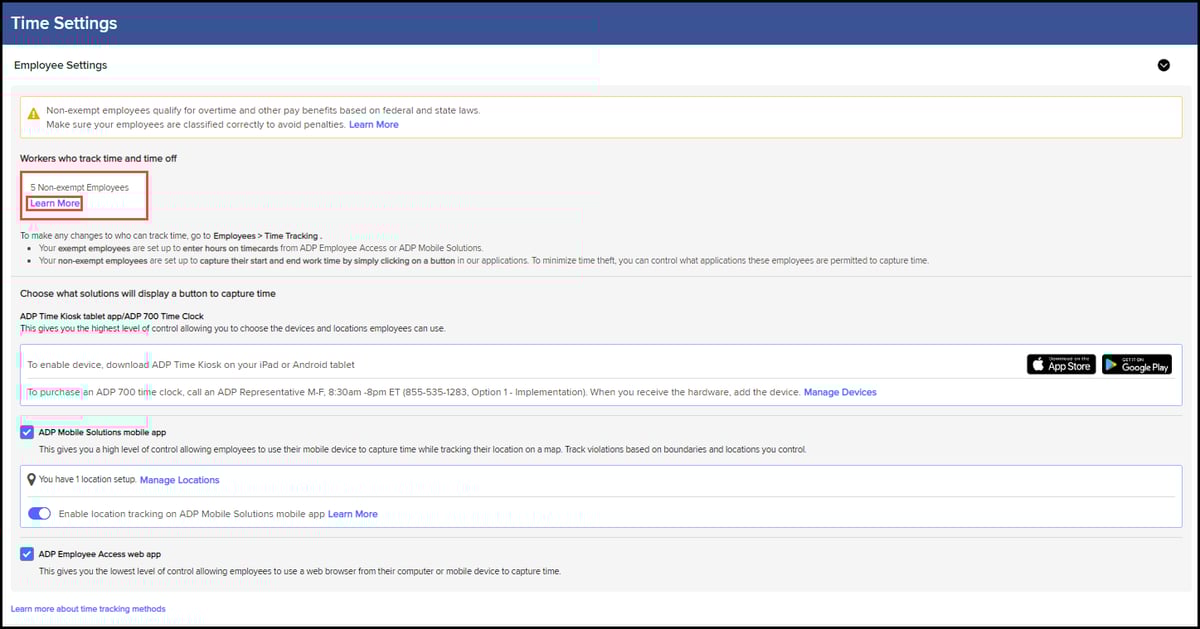Open the Manage Devices link
The height and width of the screenshot is (629, 1200).
click(840, 393)
